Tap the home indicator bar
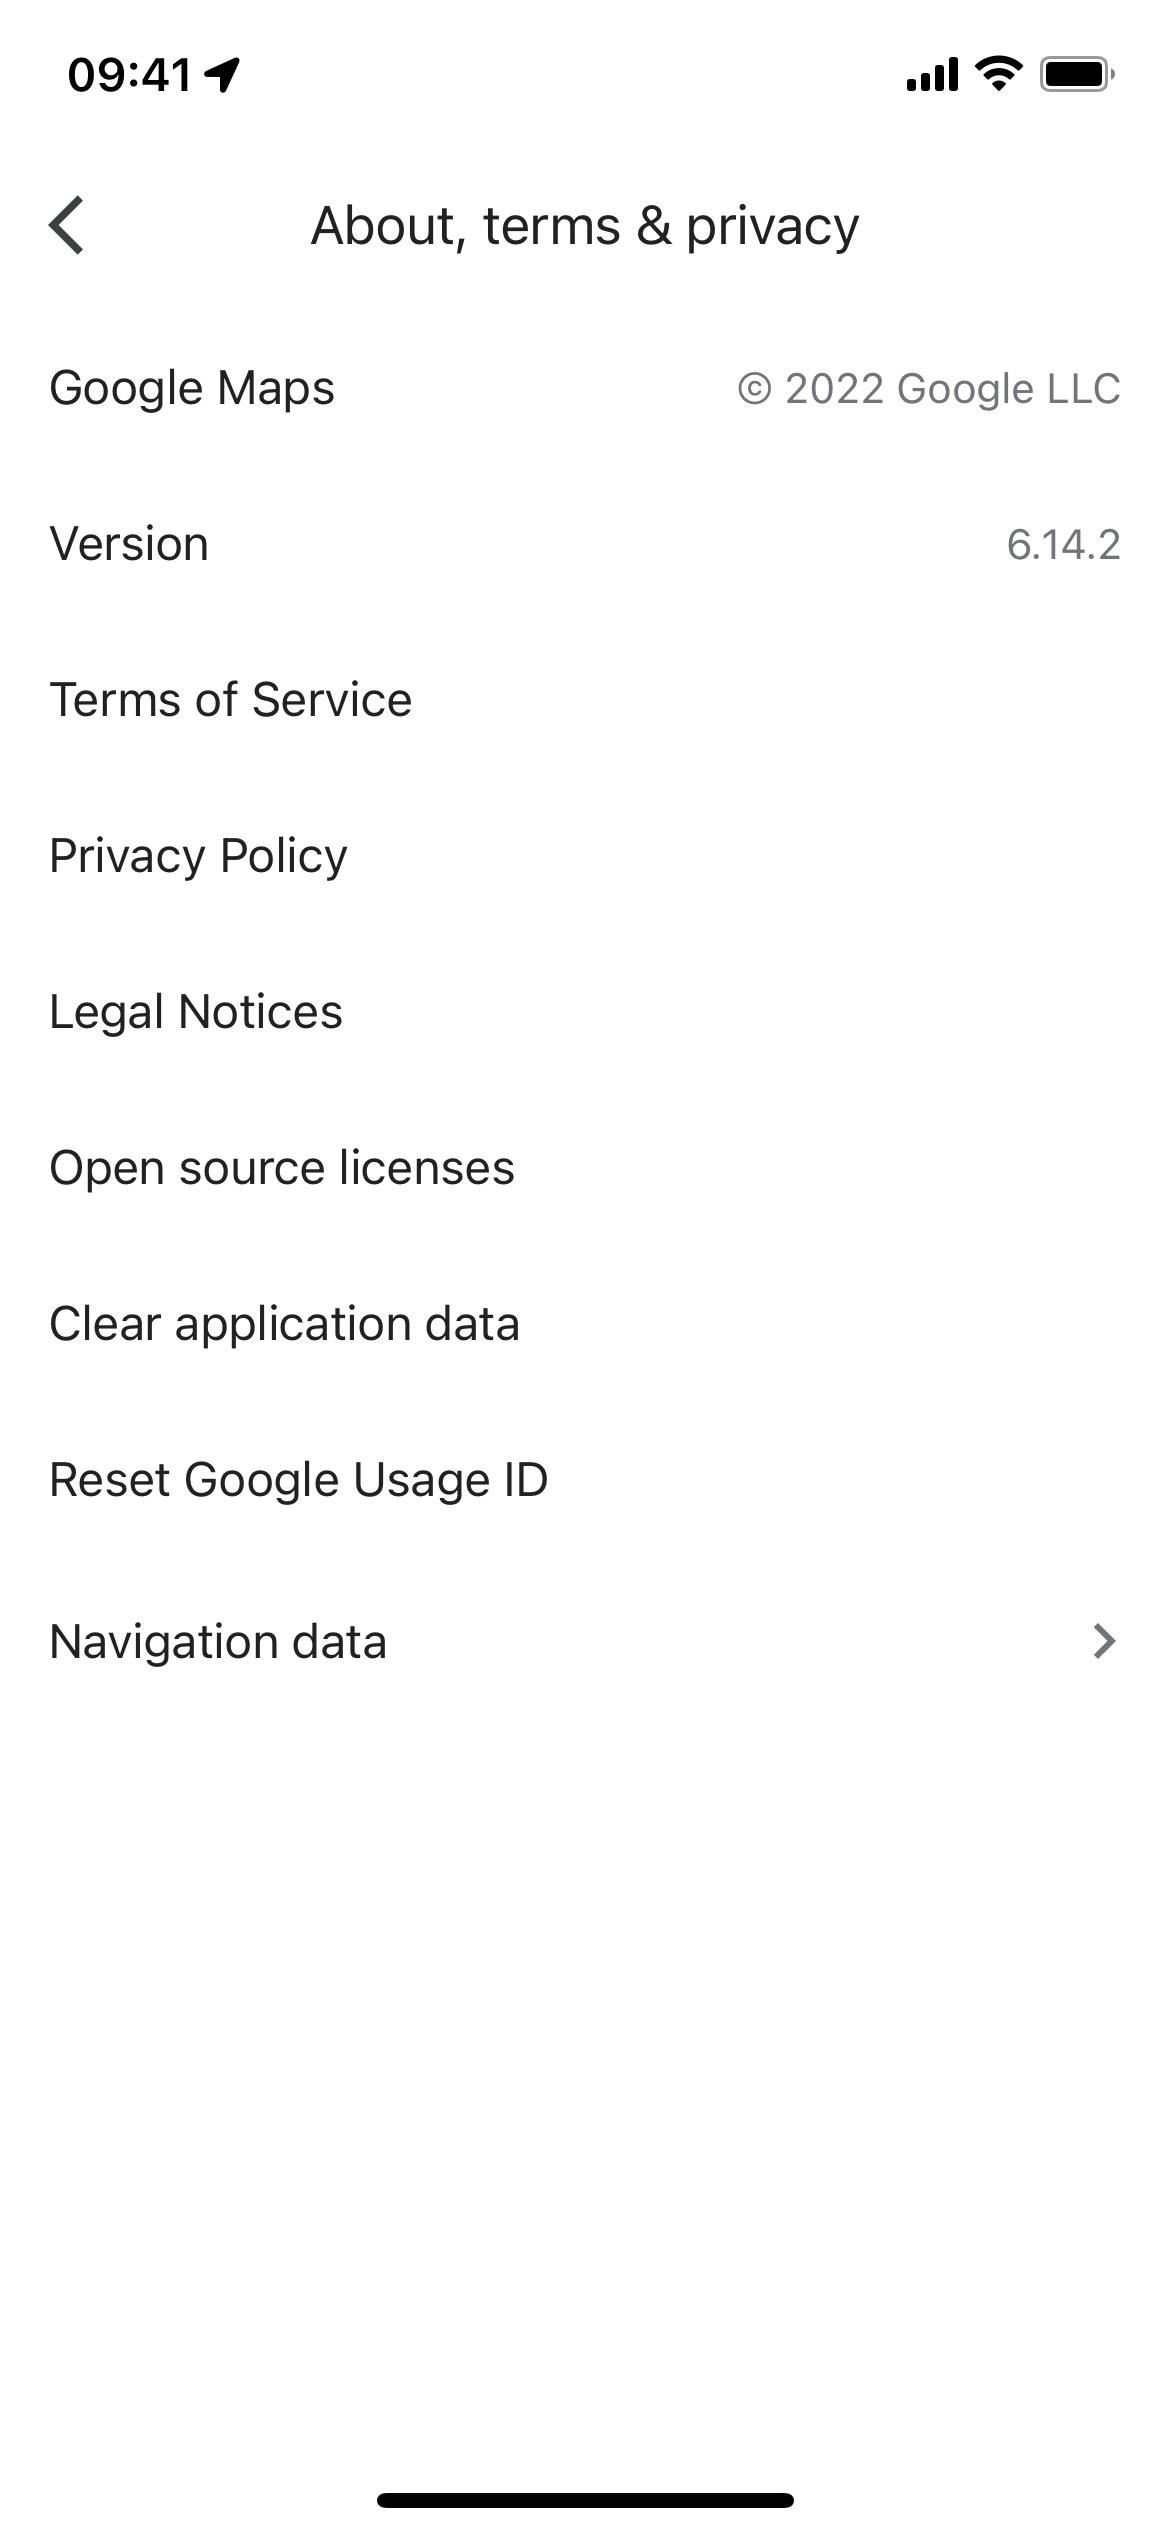 (x=585, y=2500)
